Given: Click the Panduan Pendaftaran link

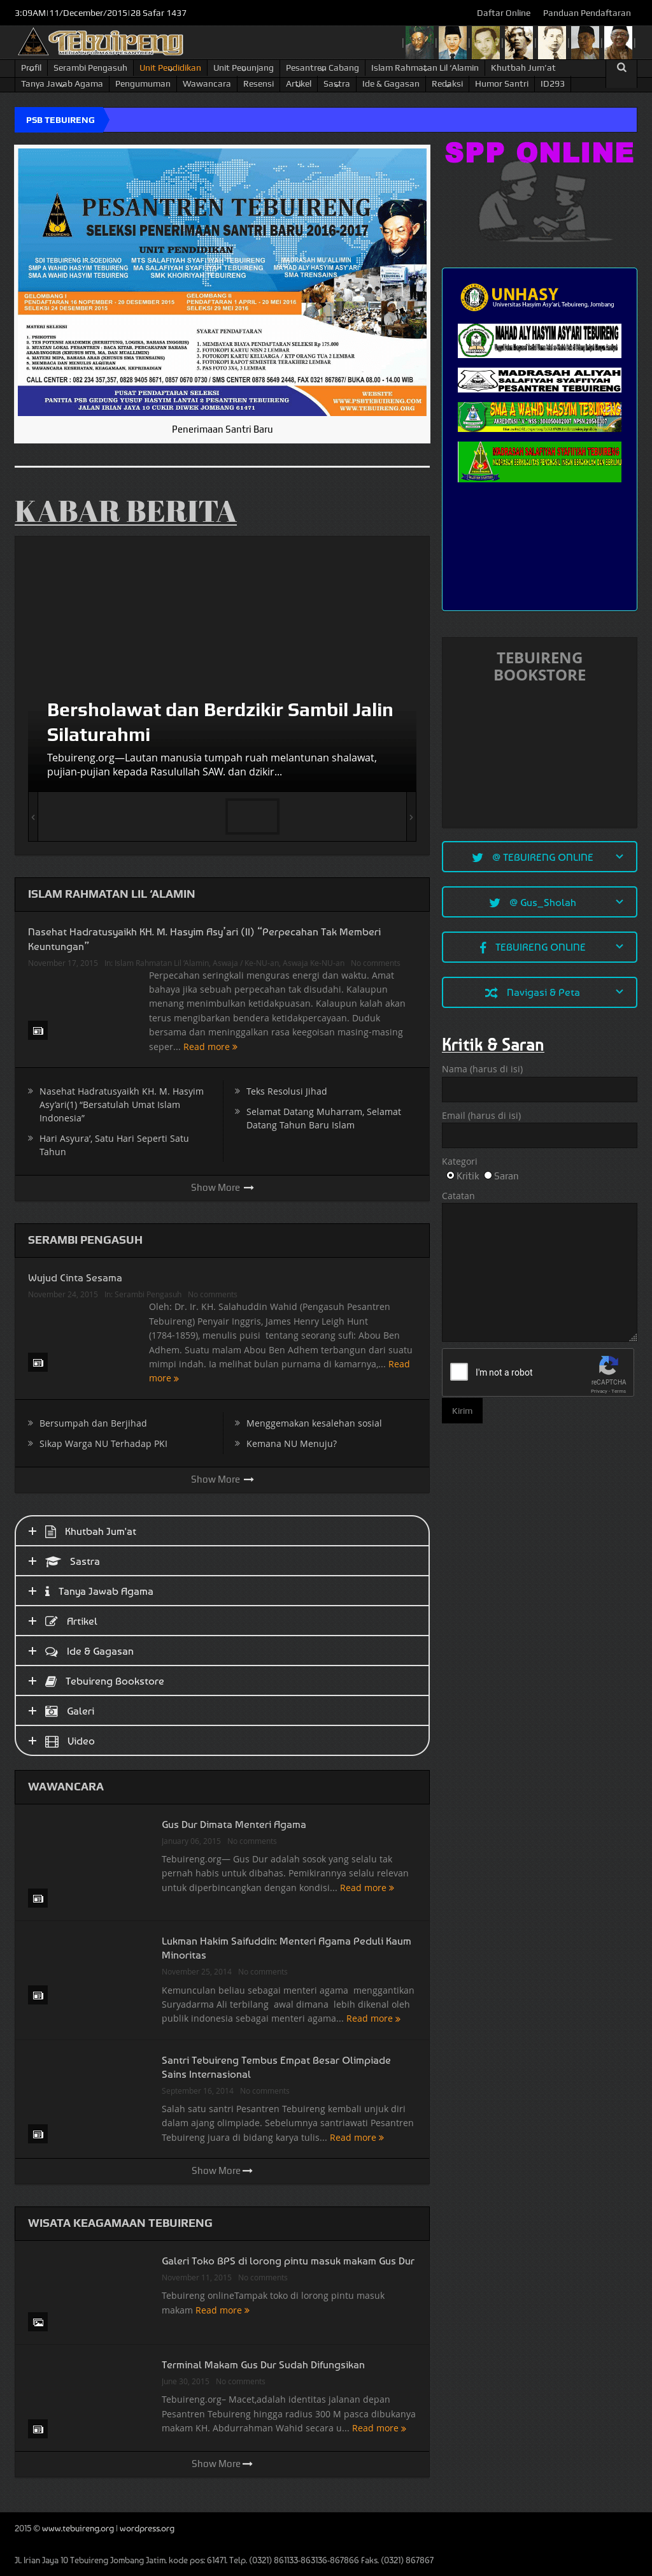Looking at the screenshot, I should 586,13.
